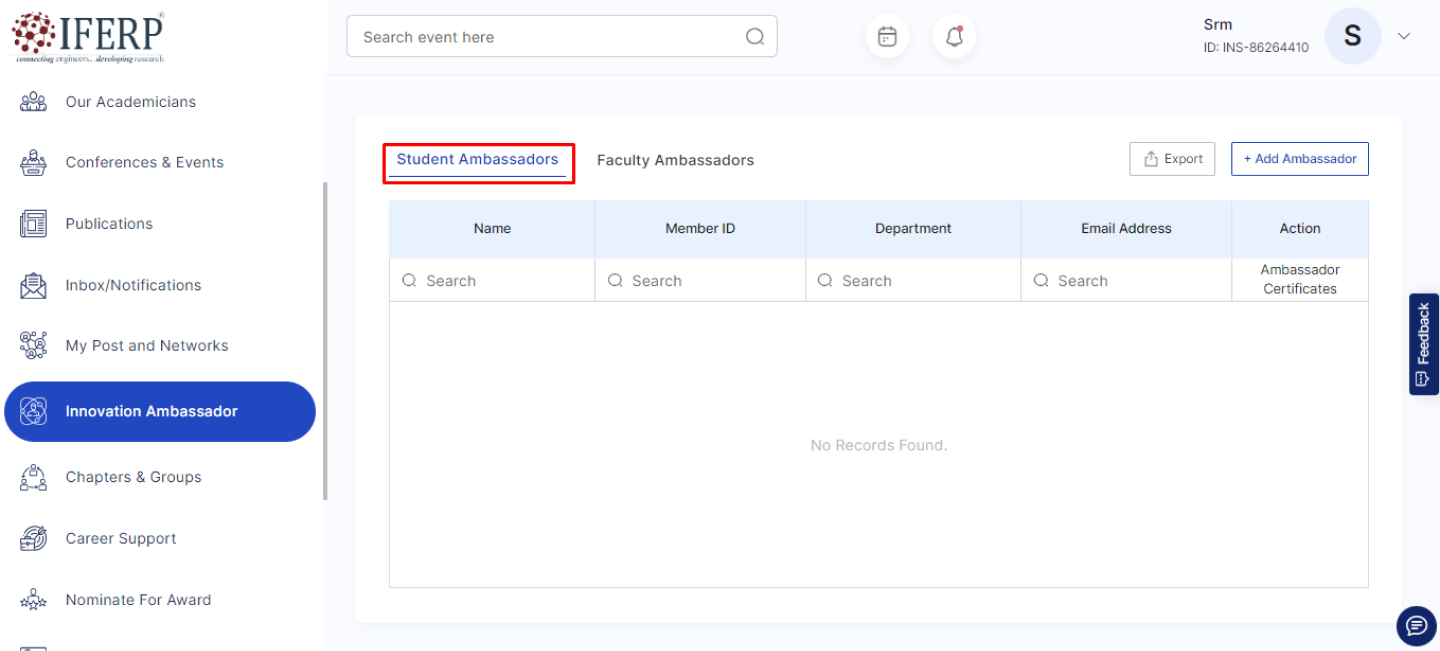The image size is (1440, 651).
Task: Click the Export button
Action: tap(1172, 159)
